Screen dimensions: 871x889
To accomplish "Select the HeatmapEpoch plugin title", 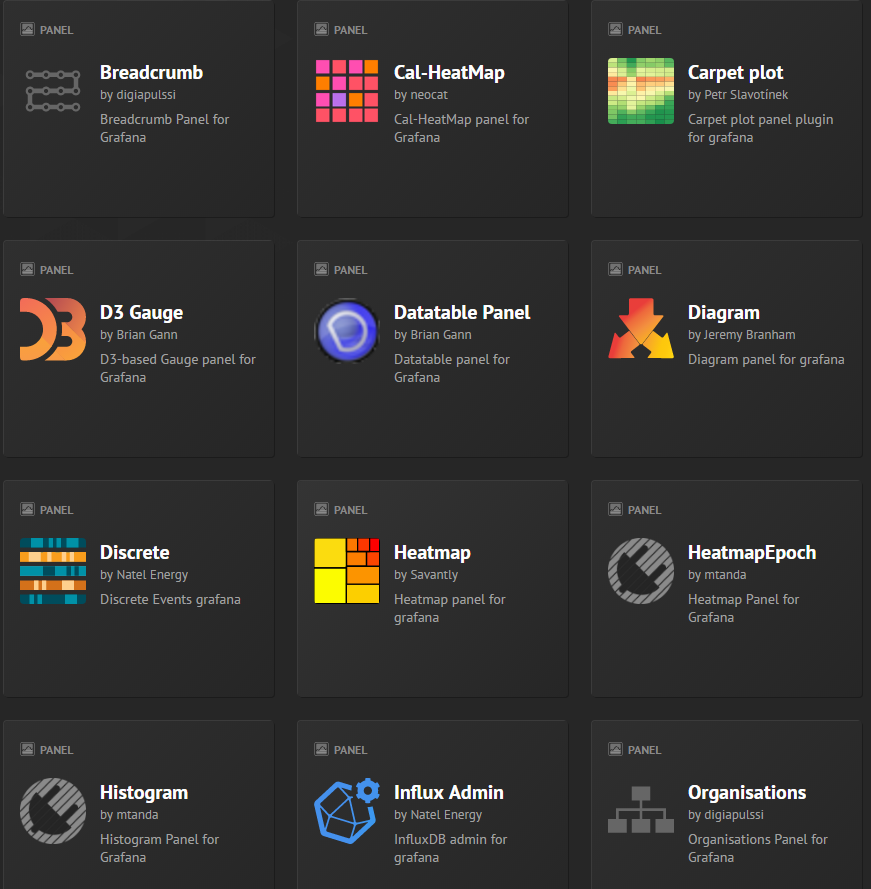I will click(752, 552).
